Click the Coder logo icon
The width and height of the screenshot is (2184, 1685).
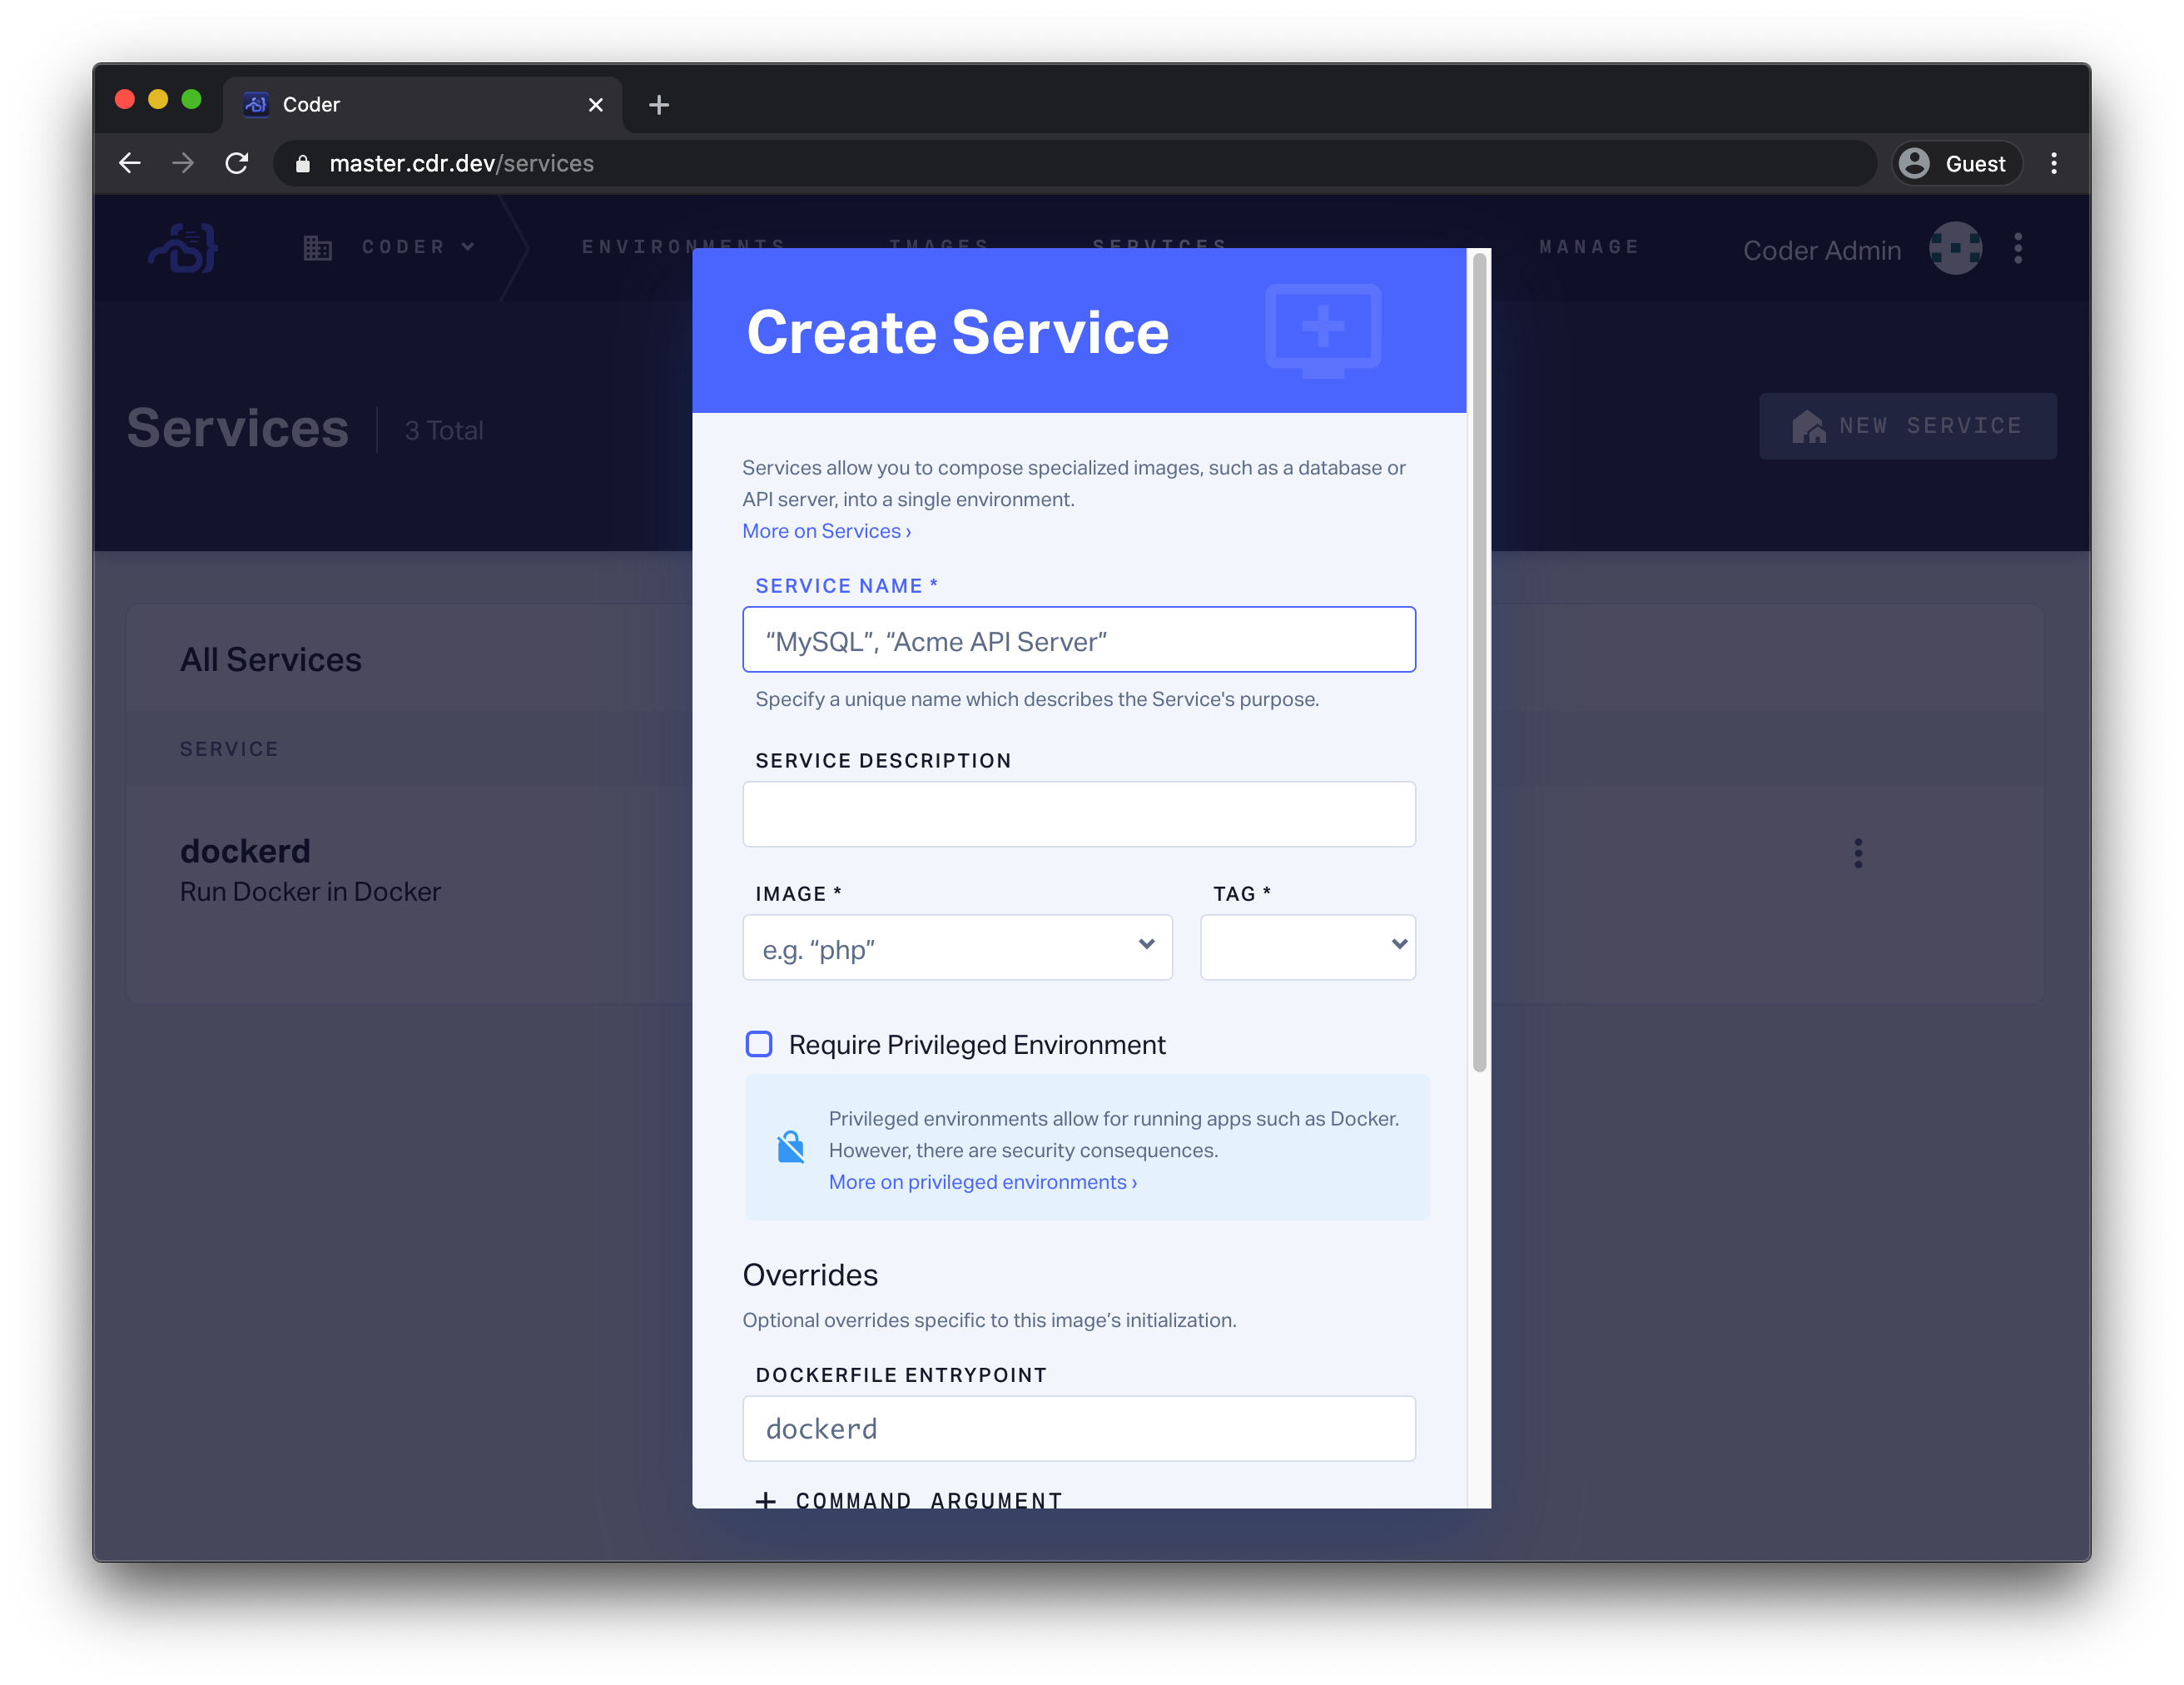pos(184,248)
